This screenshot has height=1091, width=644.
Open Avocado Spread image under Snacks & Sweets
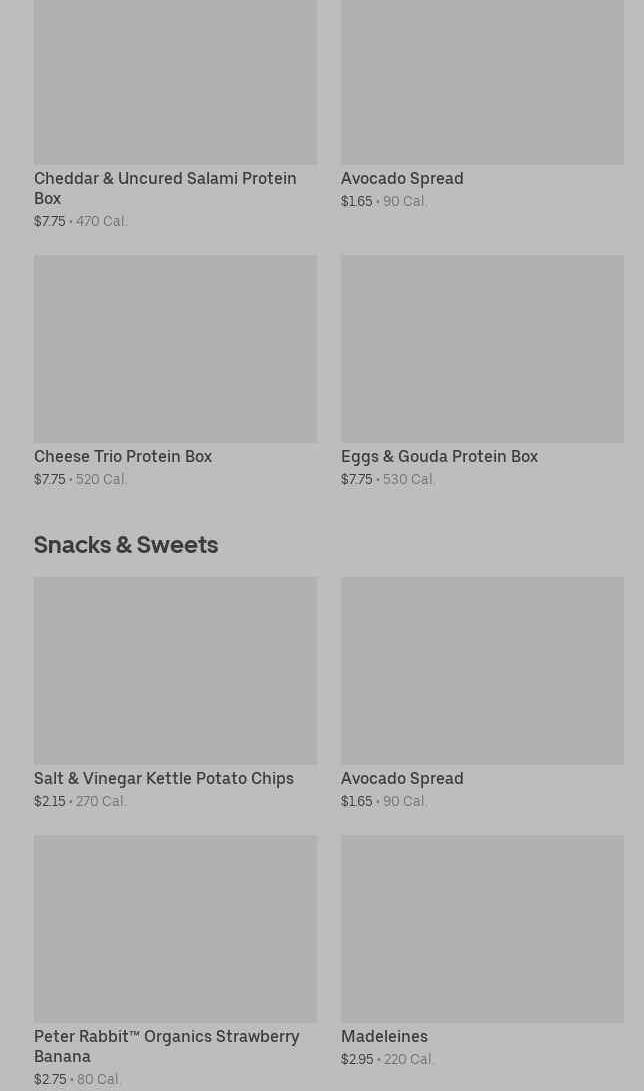(x=482, y=670)
